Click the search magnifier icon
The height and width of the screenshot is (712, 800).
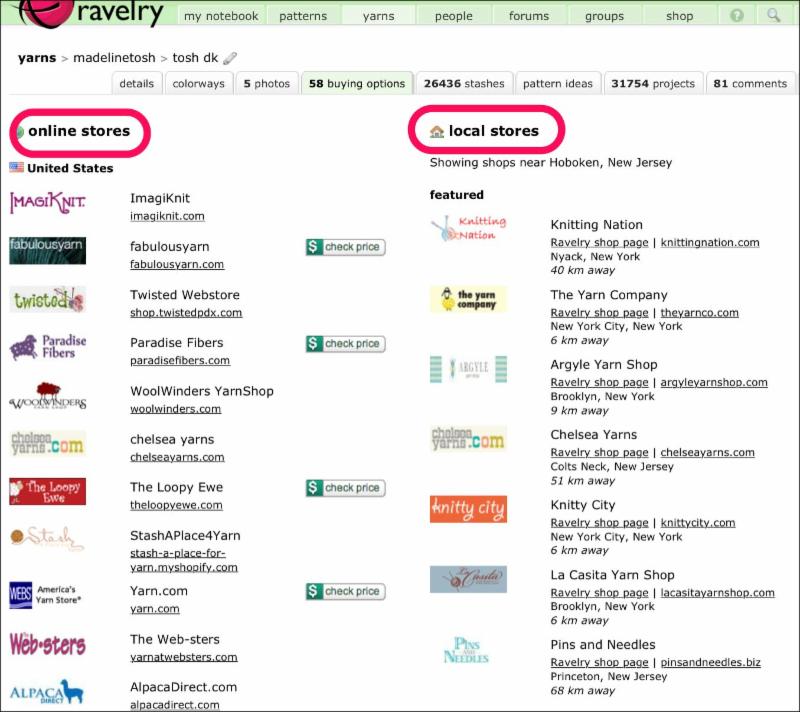click(x=773, y=16)
